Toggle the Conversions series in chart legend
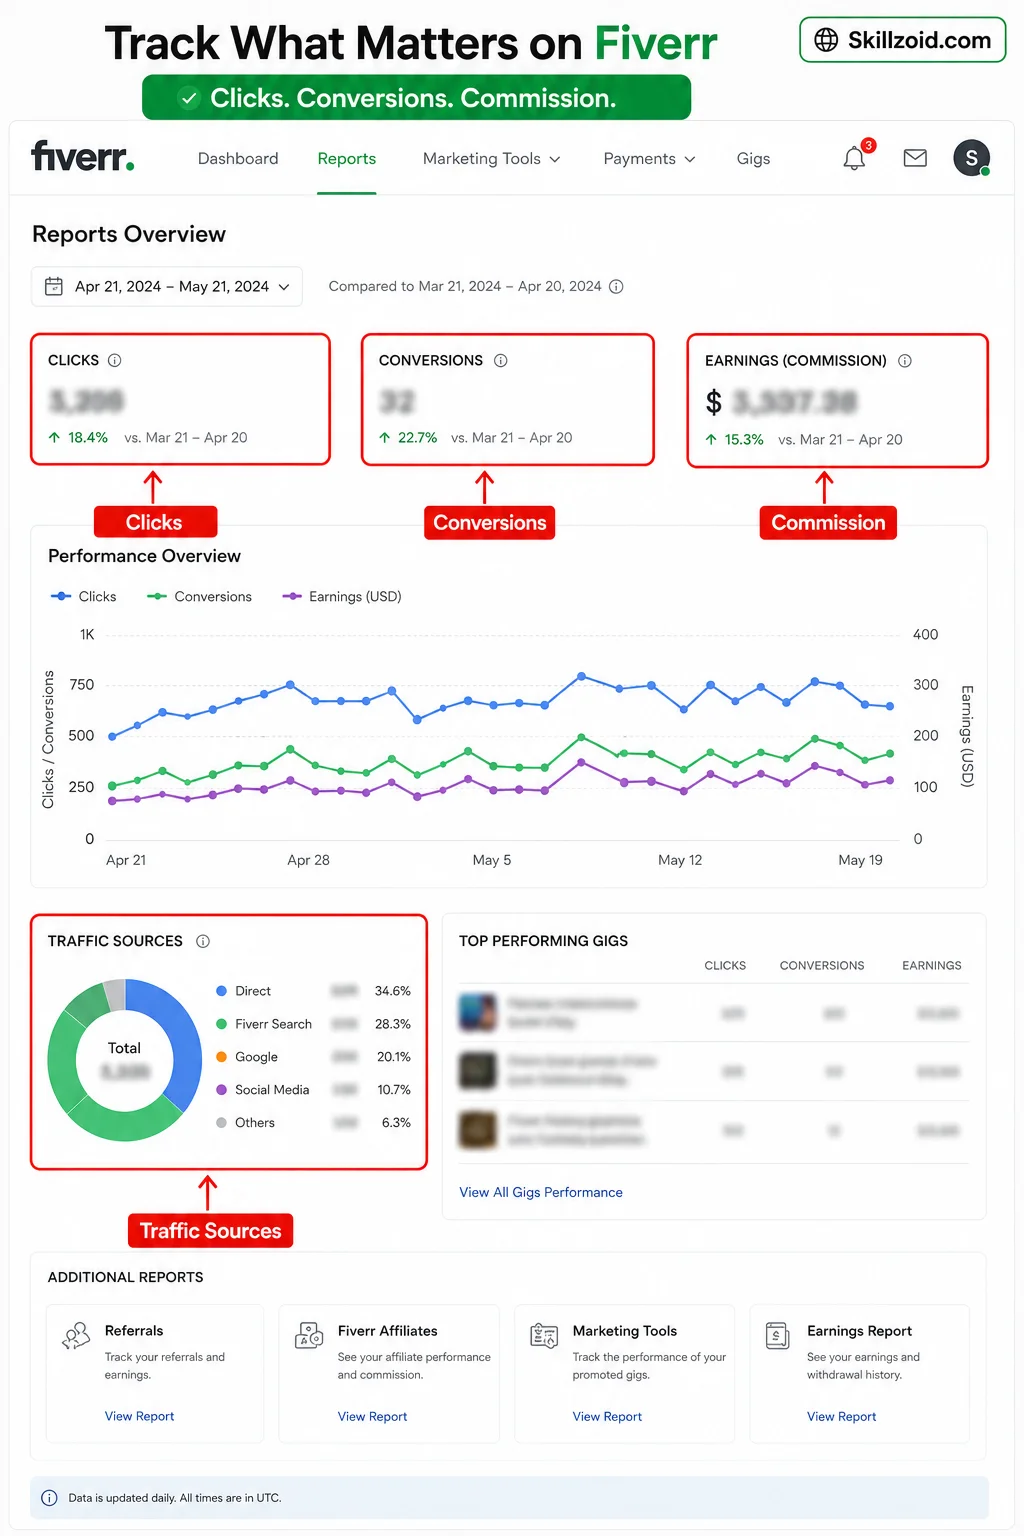The width and height of the screenshot is (1024, 1536). coord(199,596)
